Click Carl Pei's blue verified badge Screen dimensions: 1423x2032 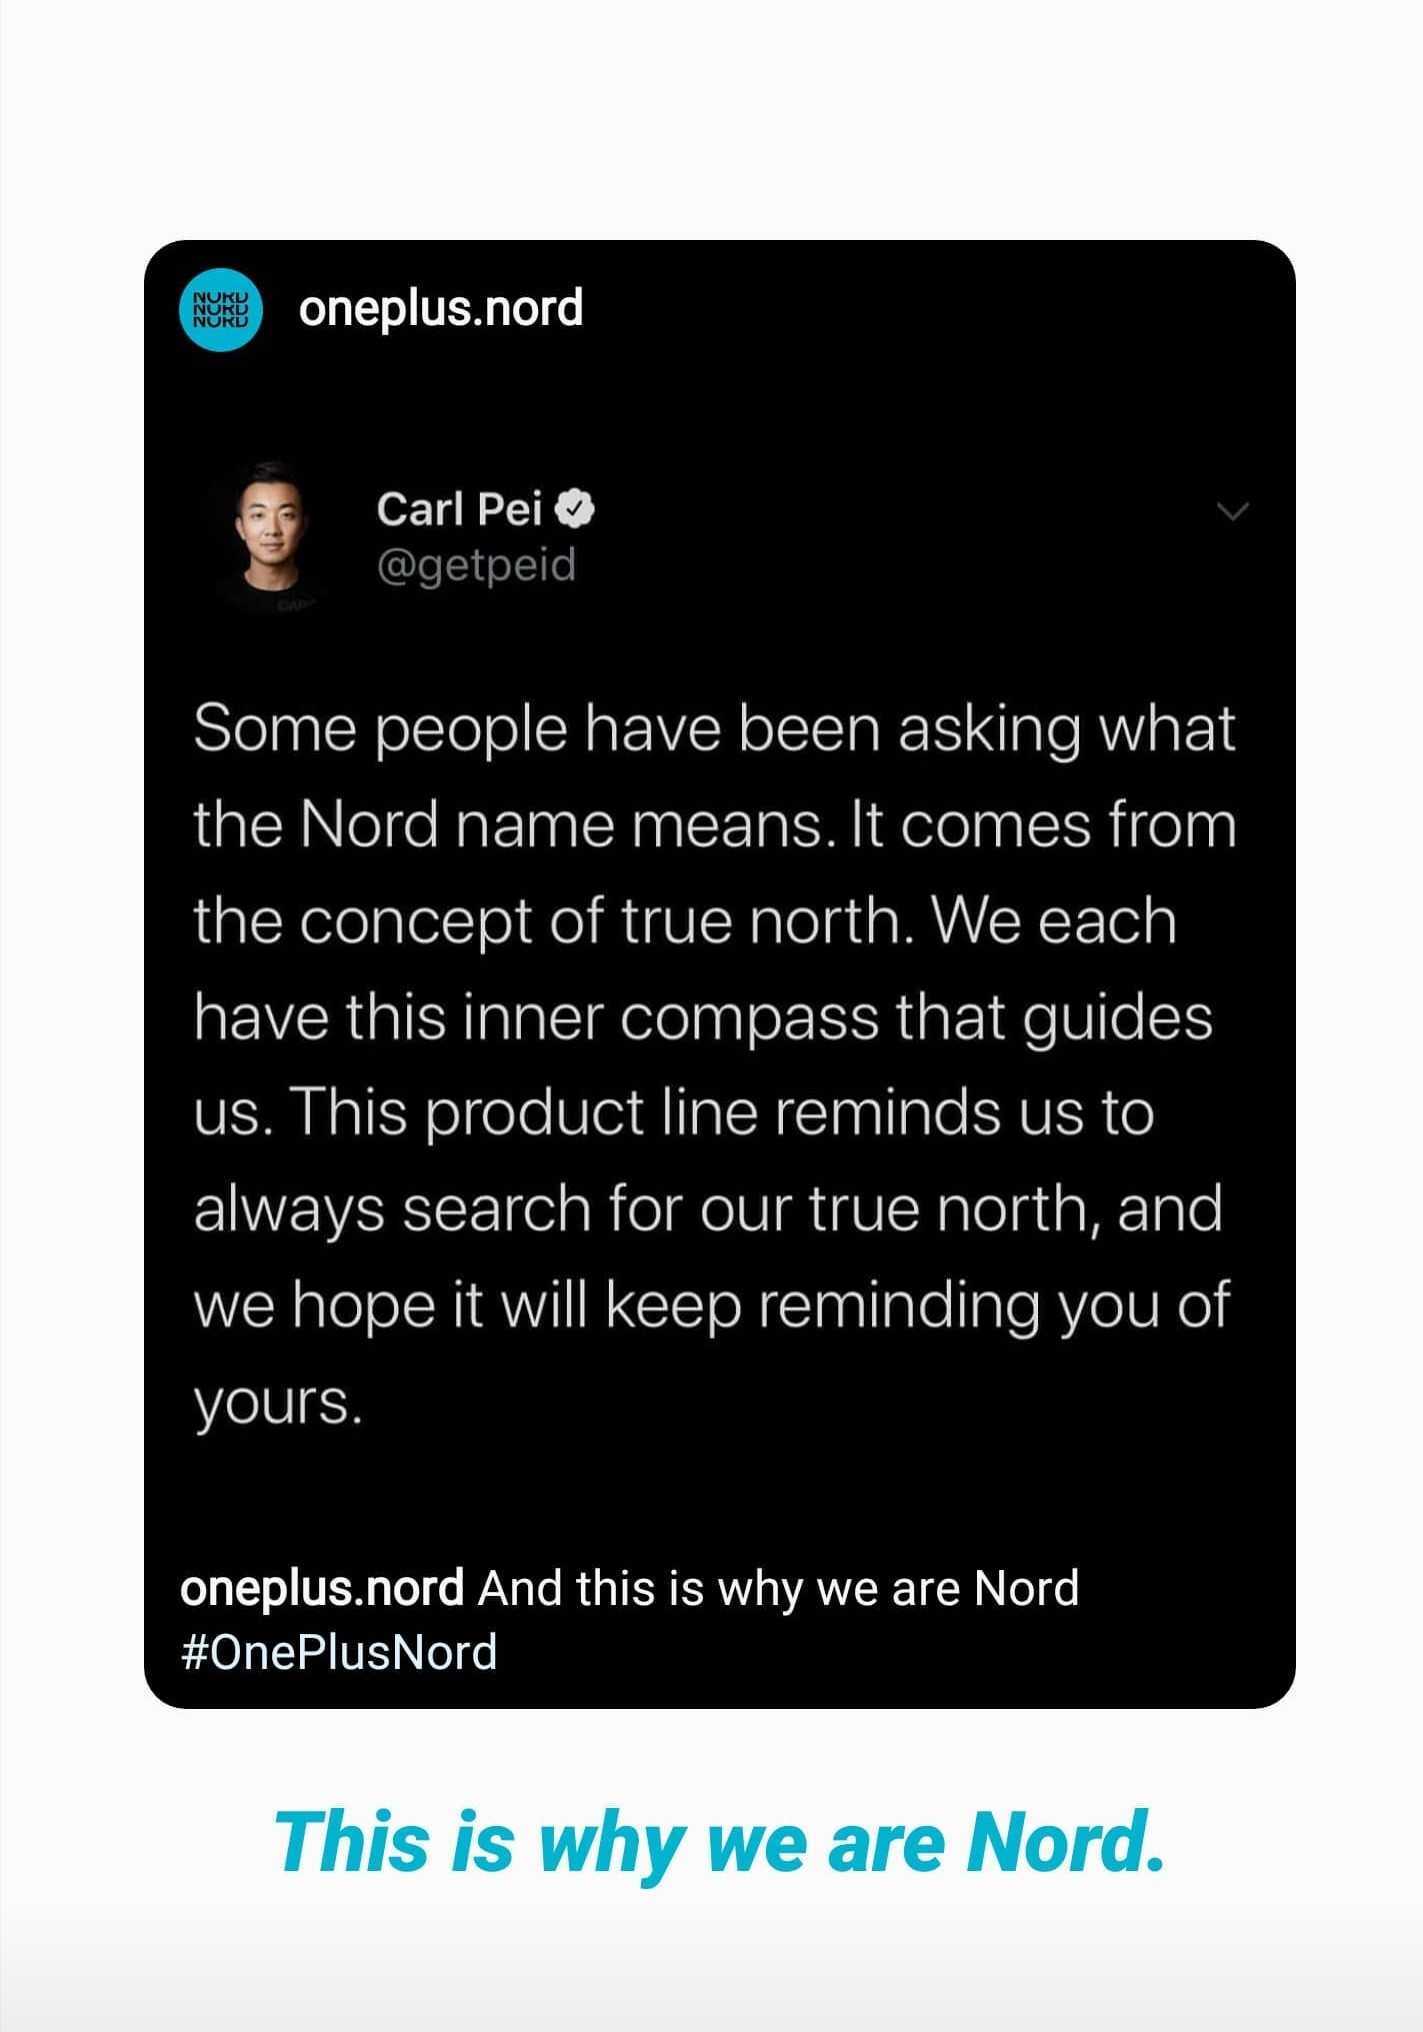(x=575, y=510)
